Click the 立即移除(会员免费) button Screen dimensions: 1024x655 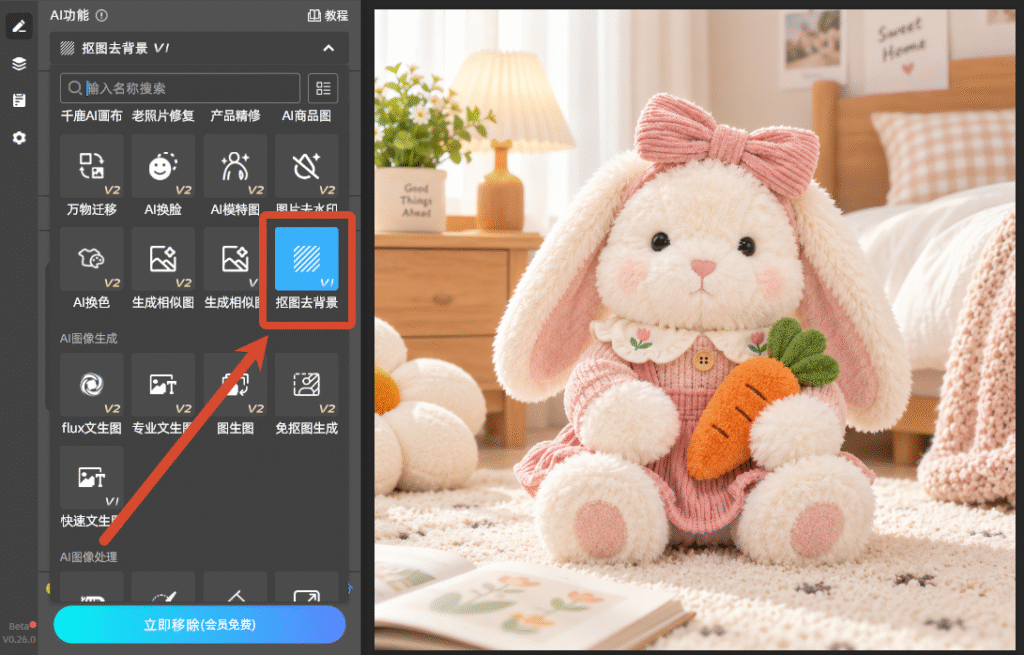point(199,624)
